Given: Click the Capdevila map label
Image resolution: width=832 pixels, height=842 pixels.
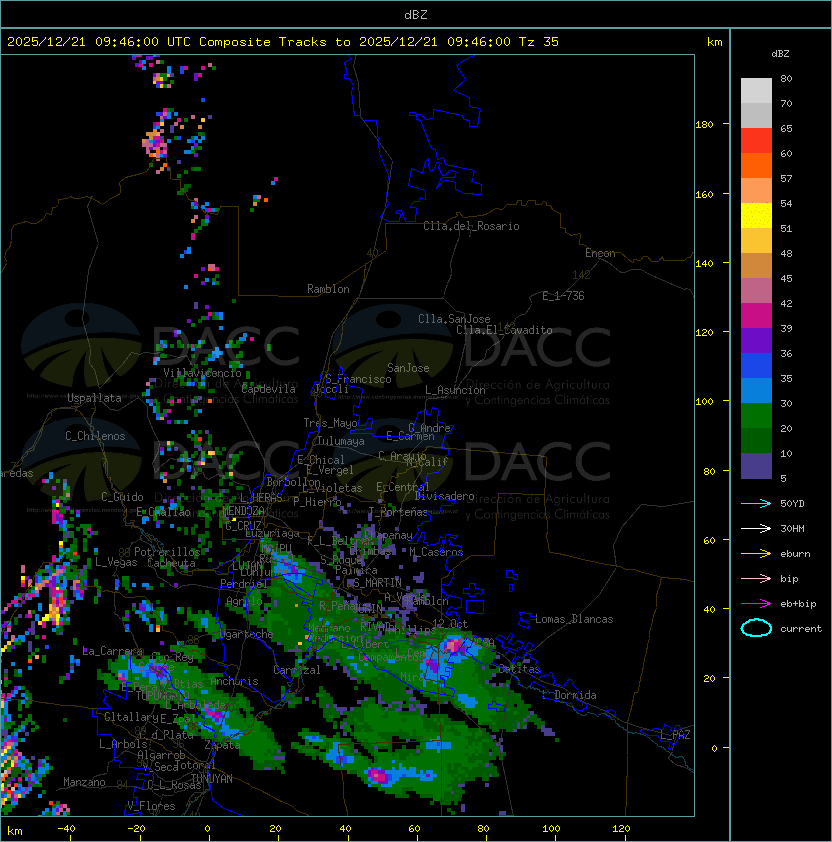Looking at the screenshot, I should coord(269,389).
